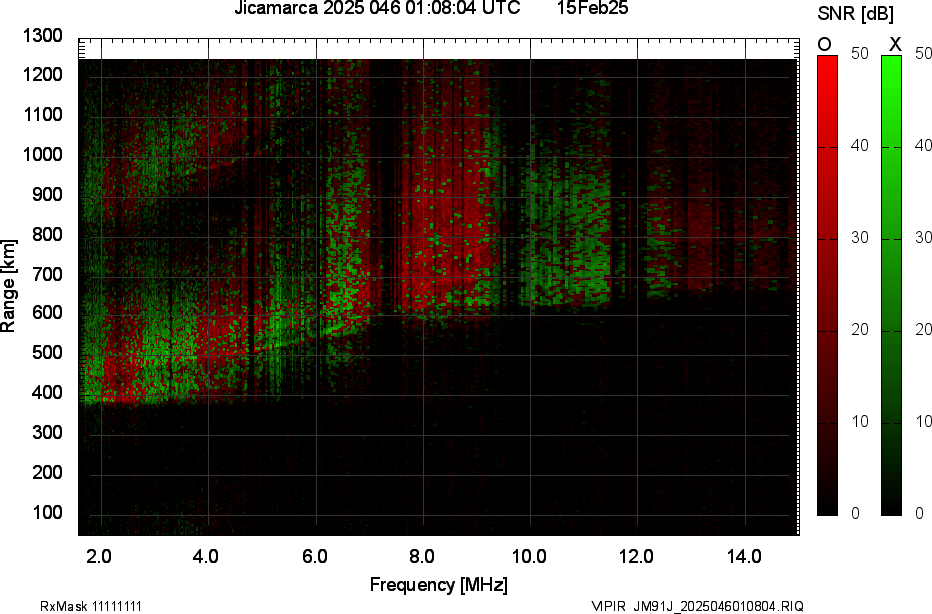
Task: Click the 1200 range tick label
Action: click(x=42, y=75)
